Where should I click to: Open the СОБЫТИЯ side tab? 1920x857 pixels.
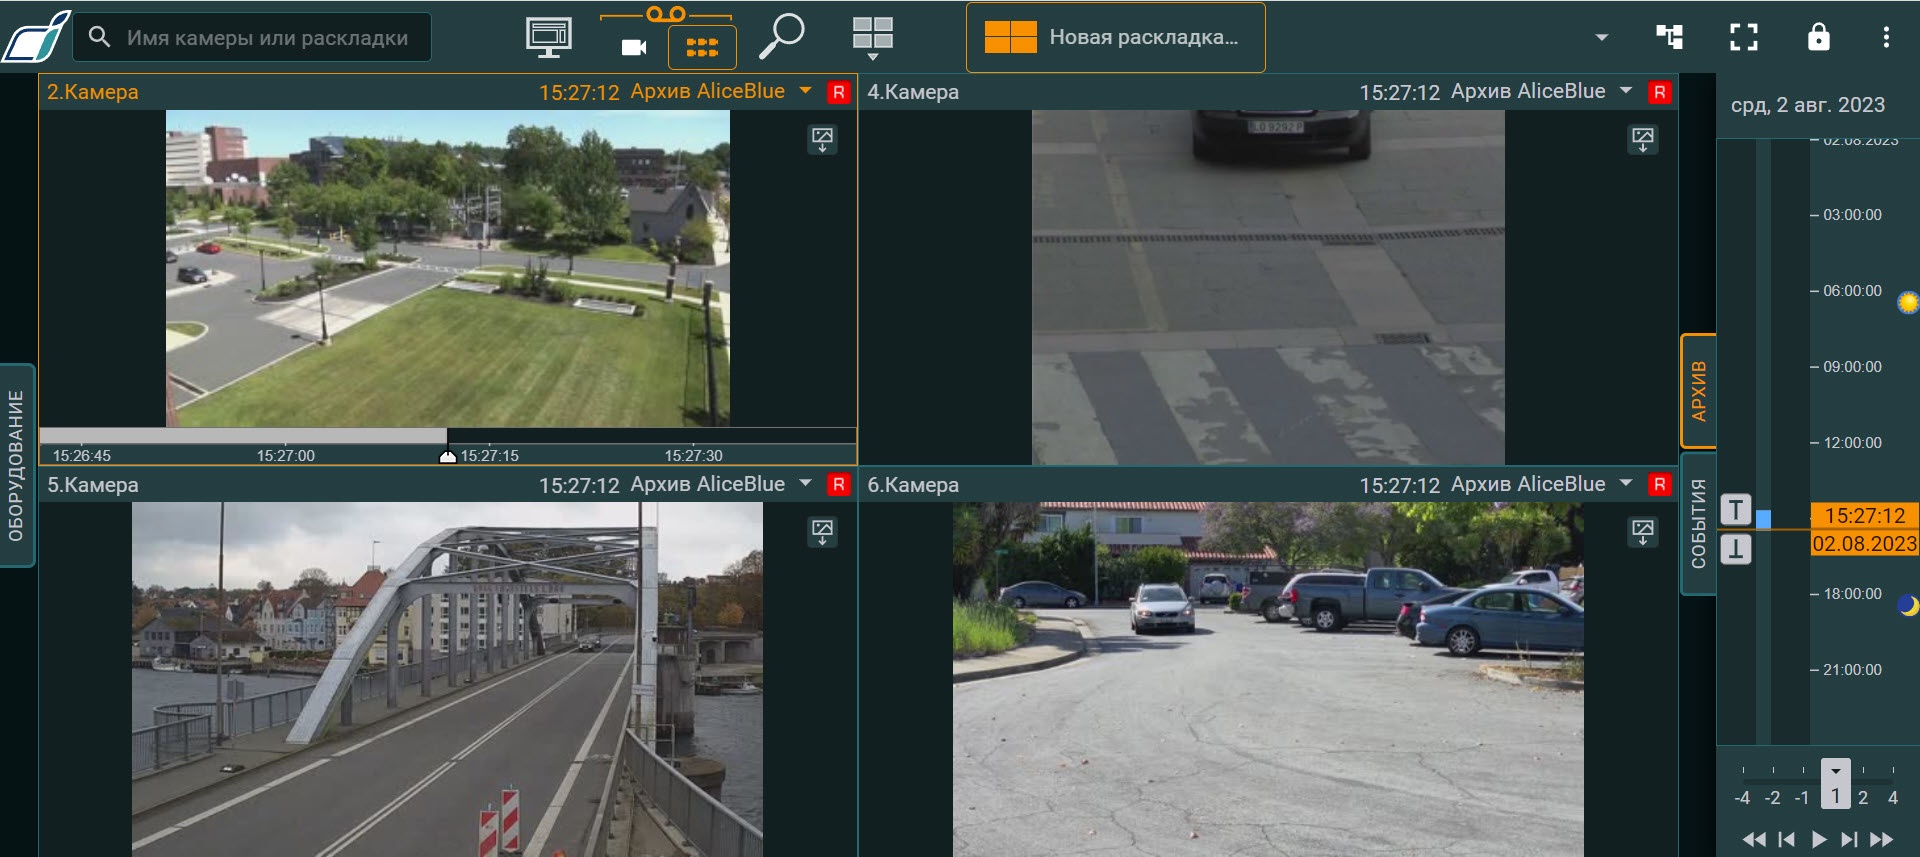pyautogui.click(x=1698, y=523)
